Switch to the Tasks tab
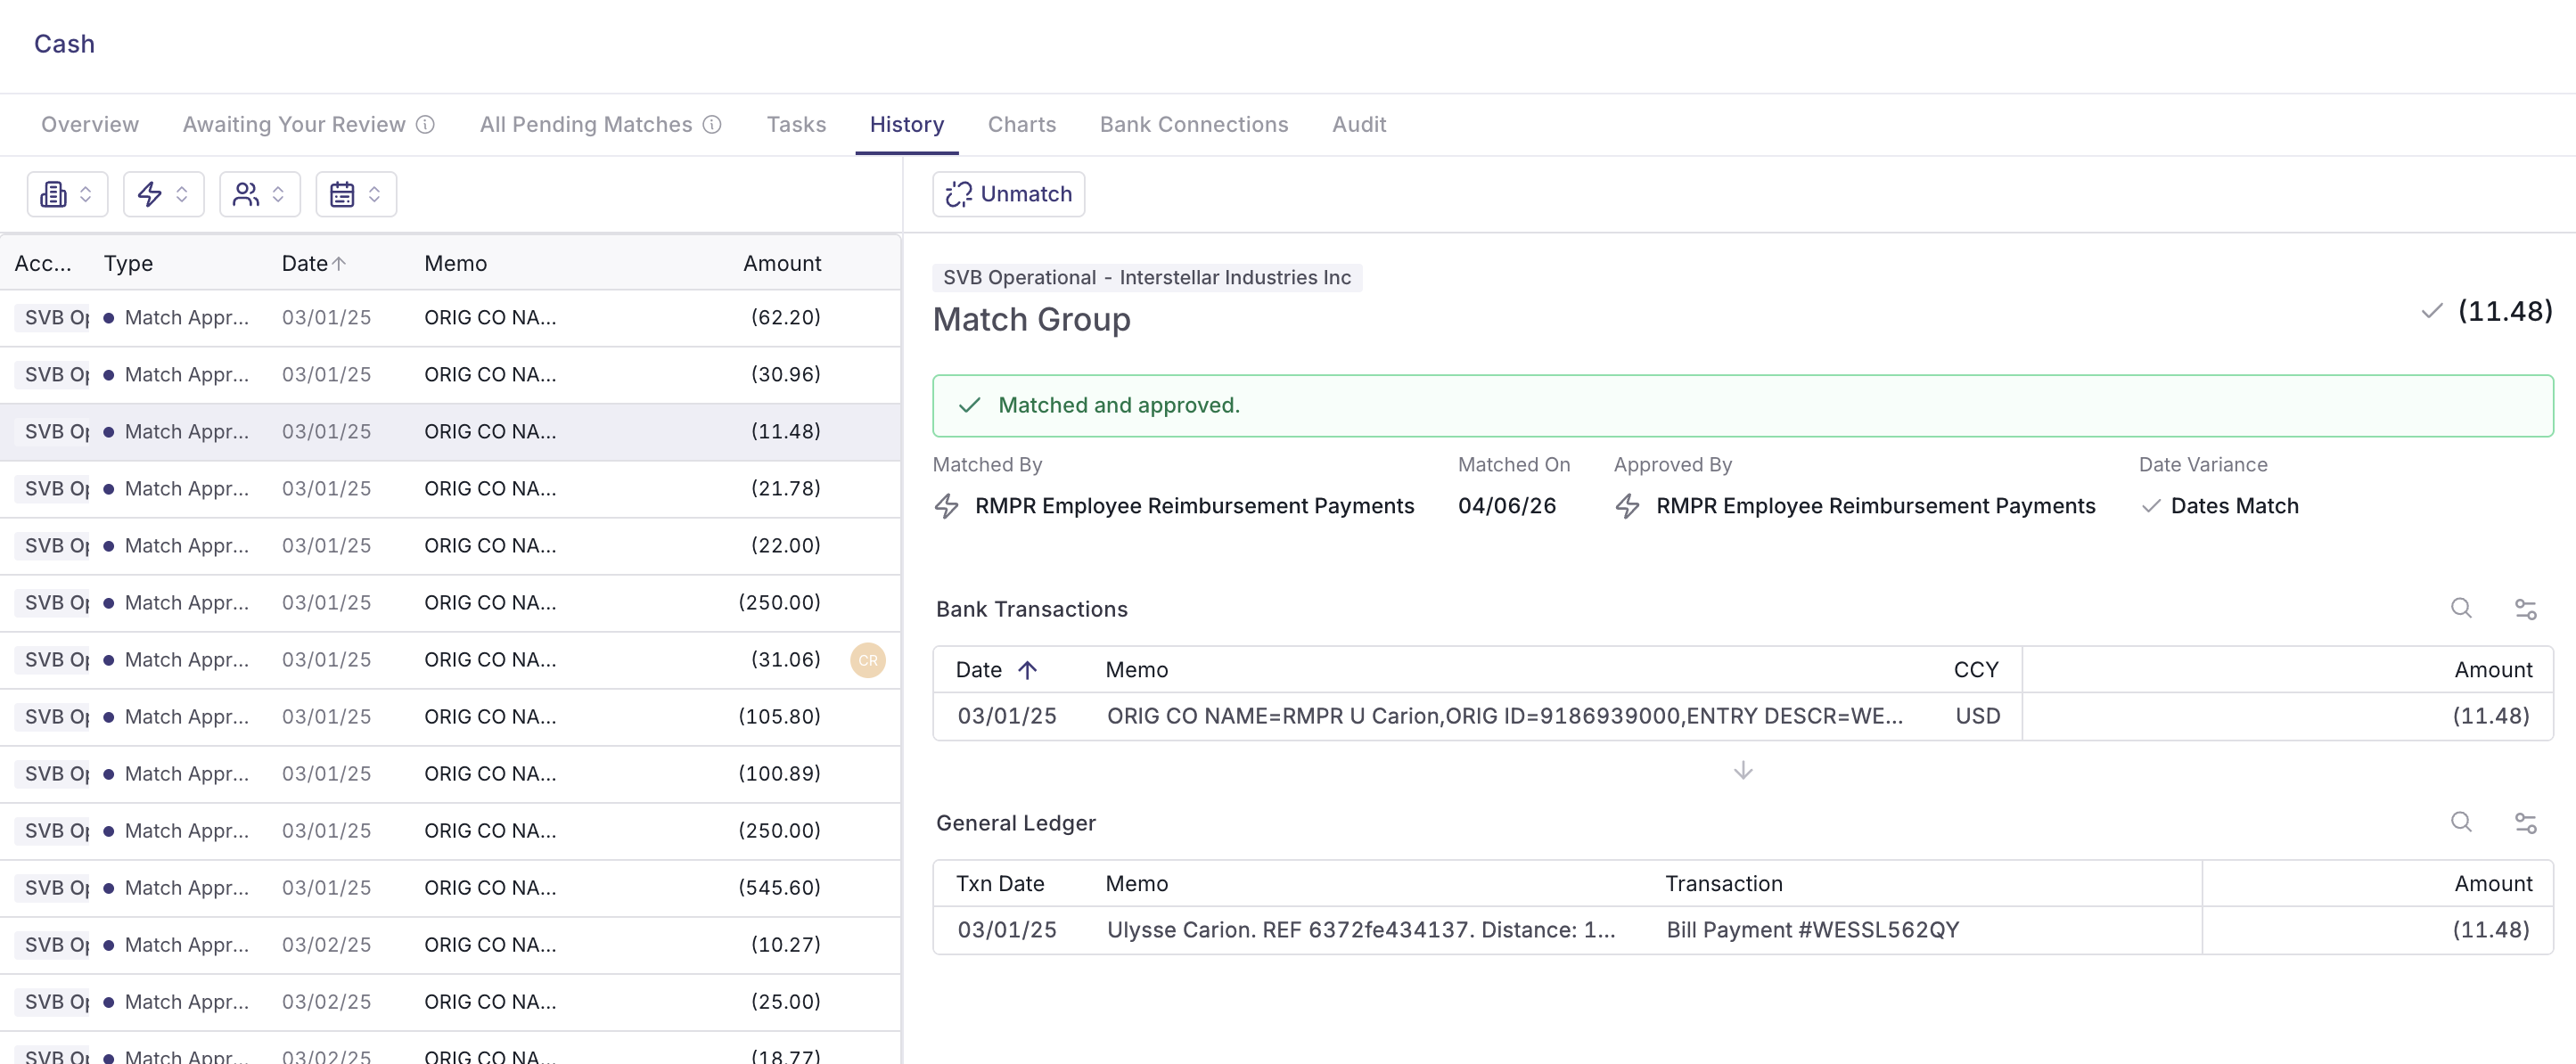Screen dimensions: 2576x1064 point(796,124)
